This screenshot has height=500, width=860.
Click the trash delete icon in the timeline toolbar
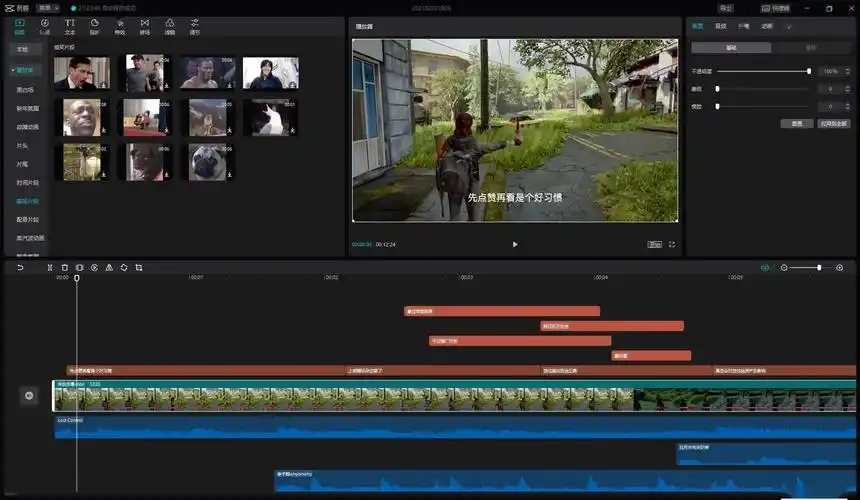(x=65, y=268)
